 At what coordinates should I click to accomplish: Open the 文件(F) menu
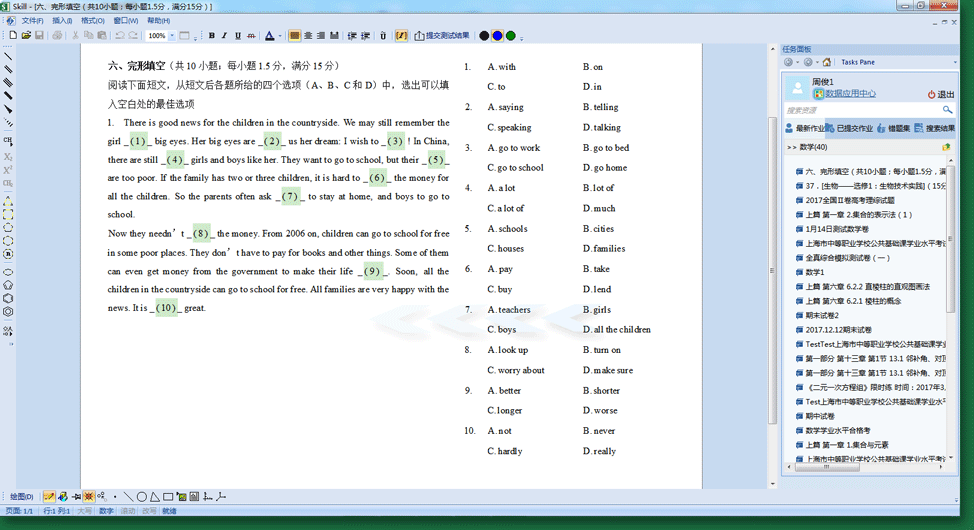(32, 20)
